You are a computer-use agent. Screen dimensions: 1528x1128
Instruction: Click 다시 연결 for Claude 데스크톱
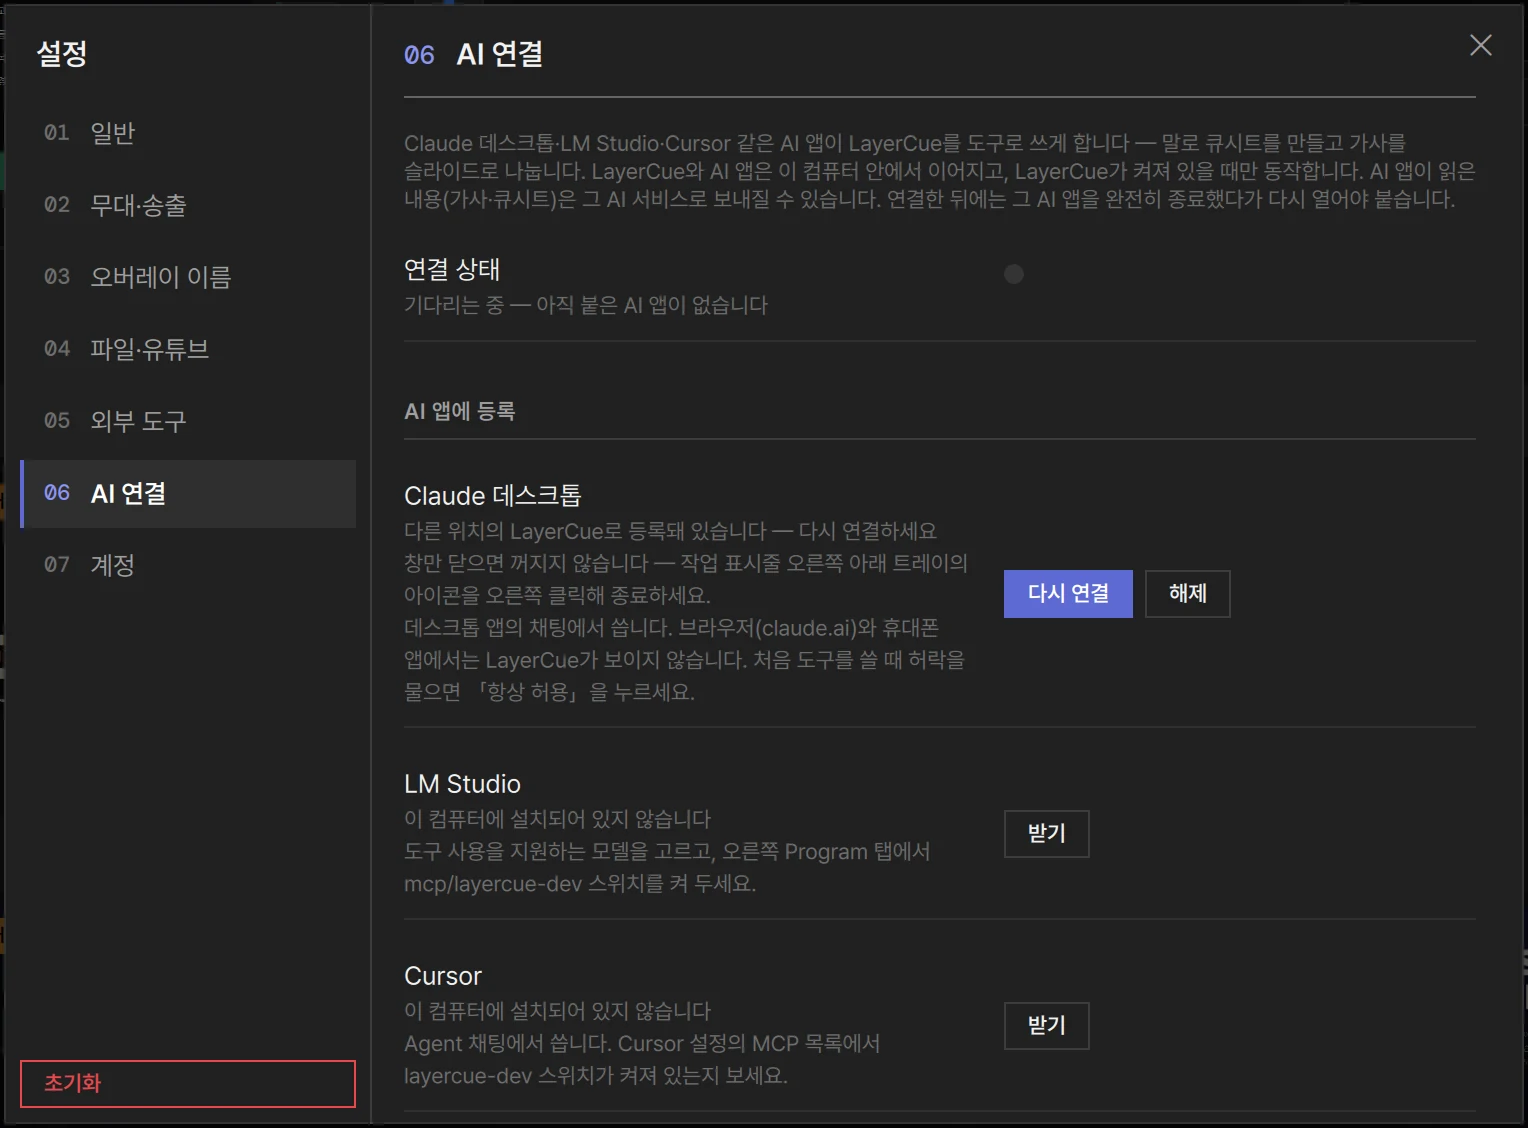1068,594
